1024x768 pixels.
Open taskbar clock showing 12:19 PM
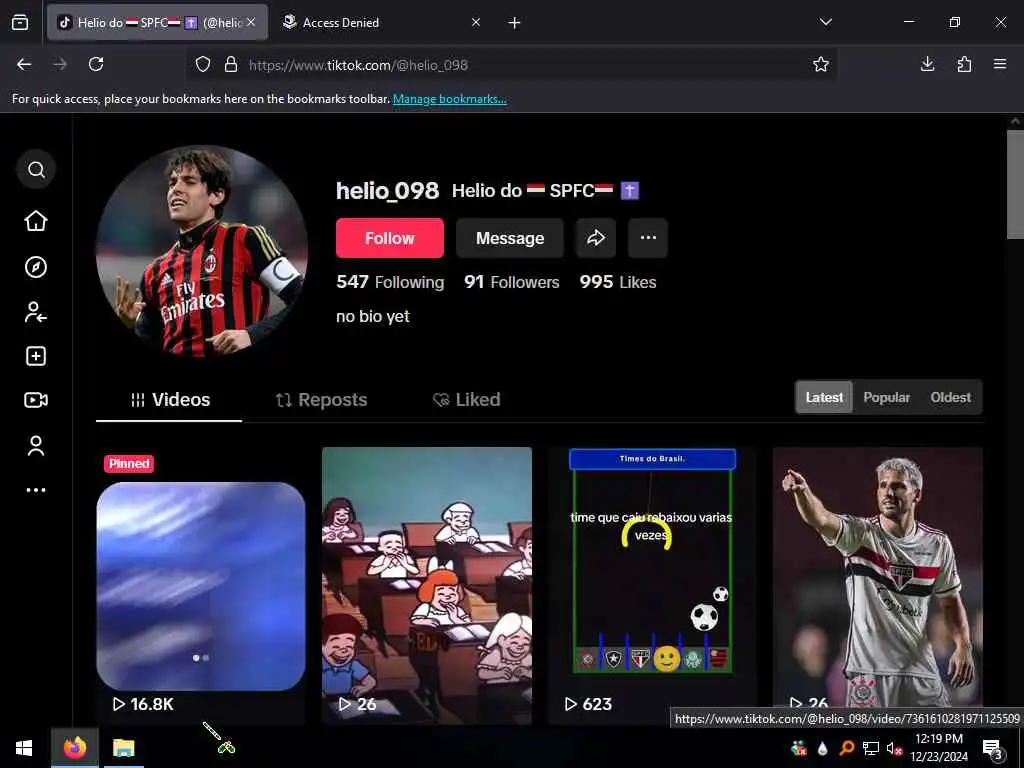click(x=939, y=748)
